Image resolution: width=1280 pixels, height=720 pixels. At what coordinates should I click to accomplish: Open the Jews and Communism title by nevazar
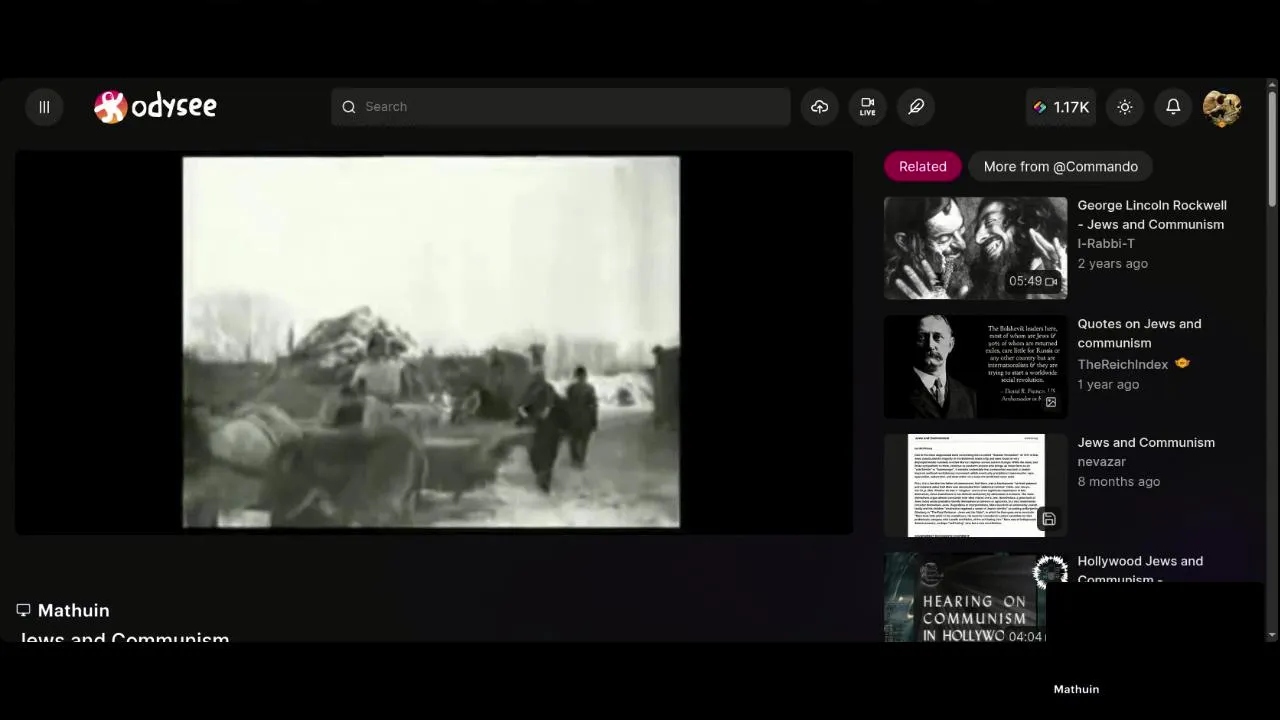pos(1146,443)
